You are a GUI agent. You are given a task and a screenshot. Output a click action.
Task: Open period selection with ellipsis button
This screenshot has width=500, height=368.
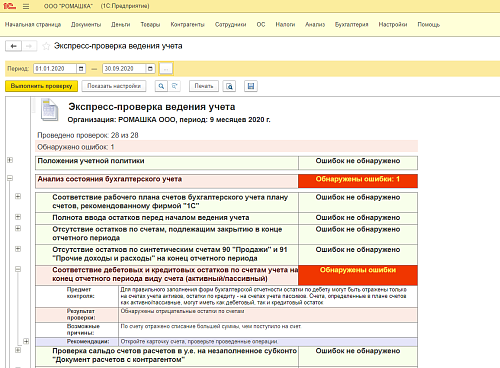166,69
